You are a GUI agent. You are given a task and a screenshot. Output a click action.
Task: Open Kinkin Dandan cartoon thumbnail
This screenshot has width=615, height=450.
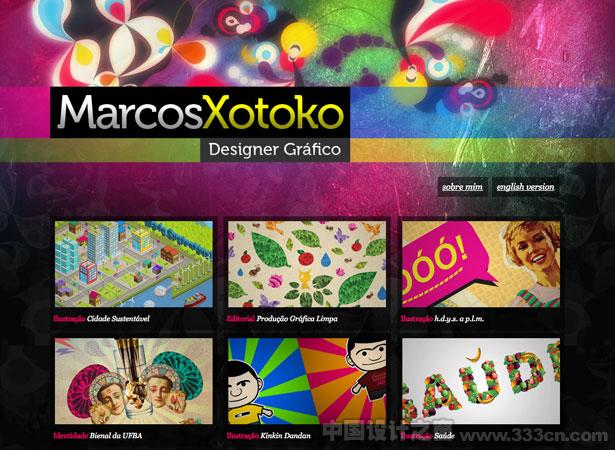point(307,381)
